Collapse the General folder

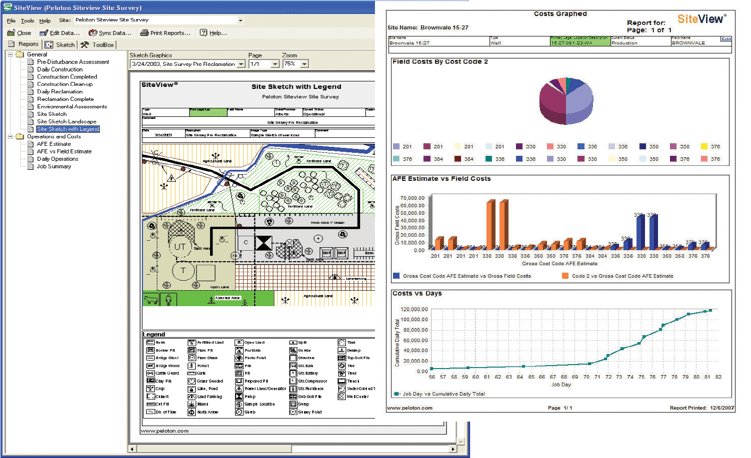click(x=10, y=55)
